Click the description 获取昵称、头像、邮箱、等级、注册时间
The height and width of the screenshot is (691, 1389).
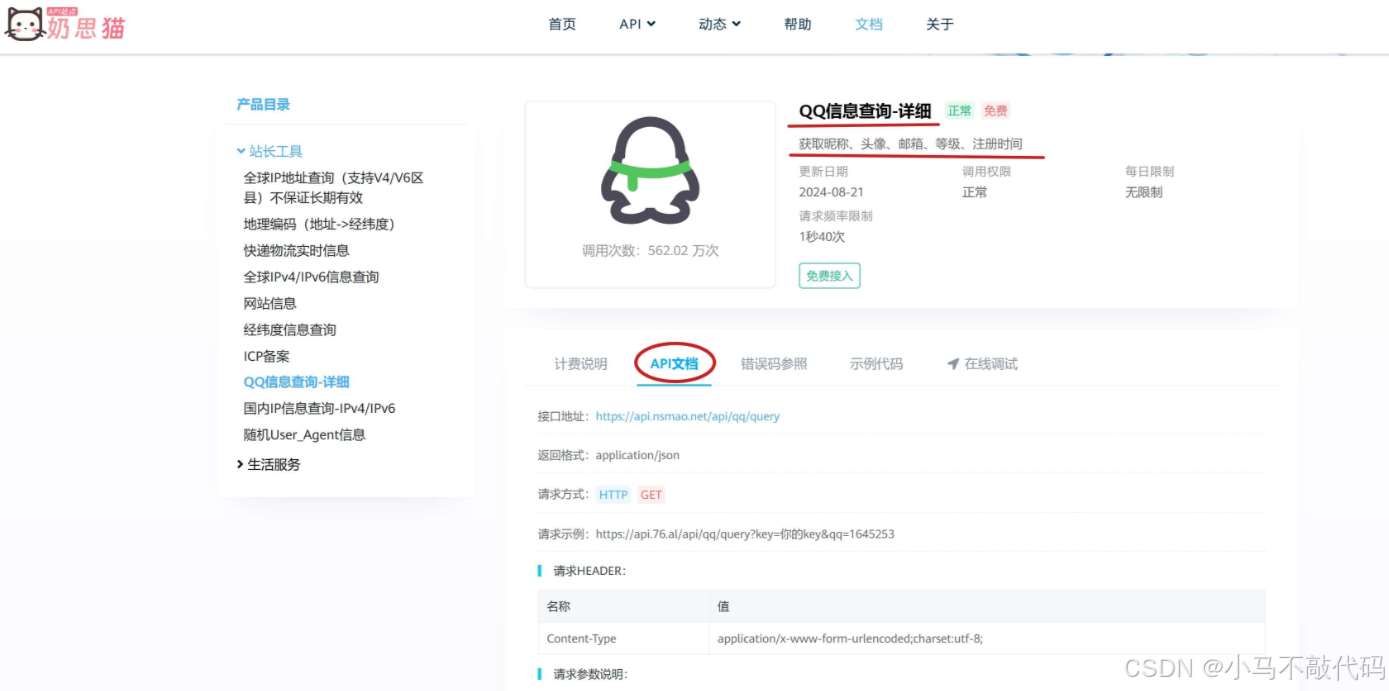(x=911, y=144)
